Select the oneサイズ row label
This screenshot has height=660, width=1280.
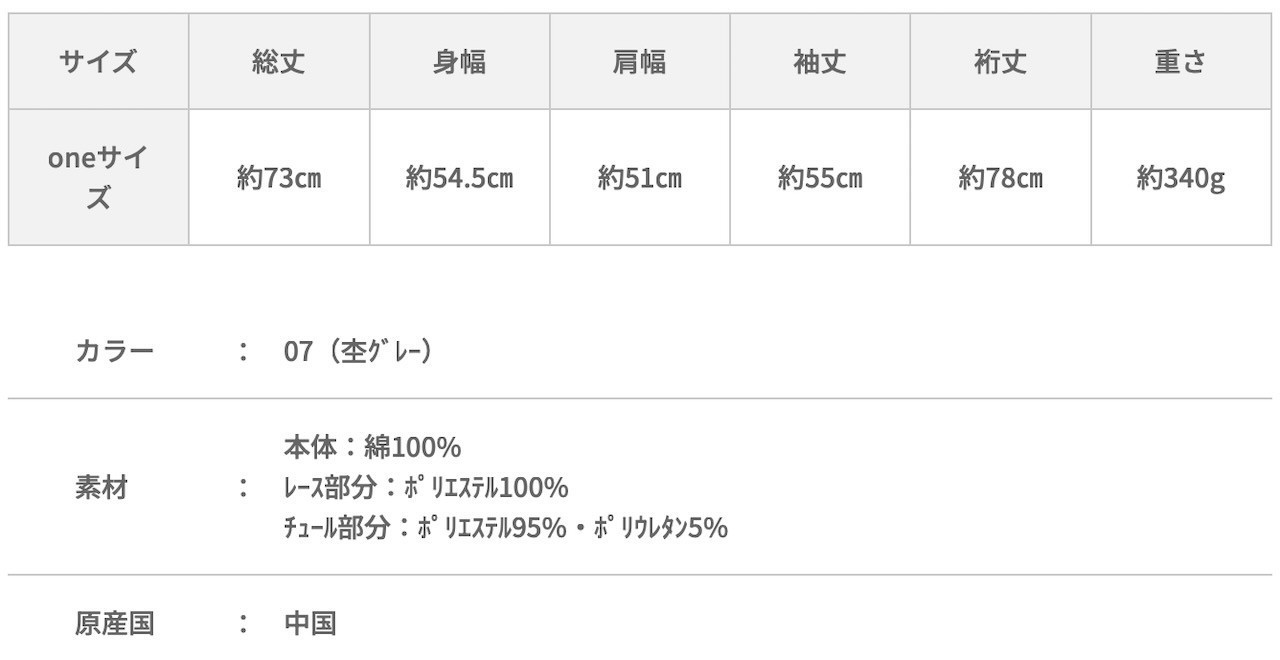(x=98, y=177)
